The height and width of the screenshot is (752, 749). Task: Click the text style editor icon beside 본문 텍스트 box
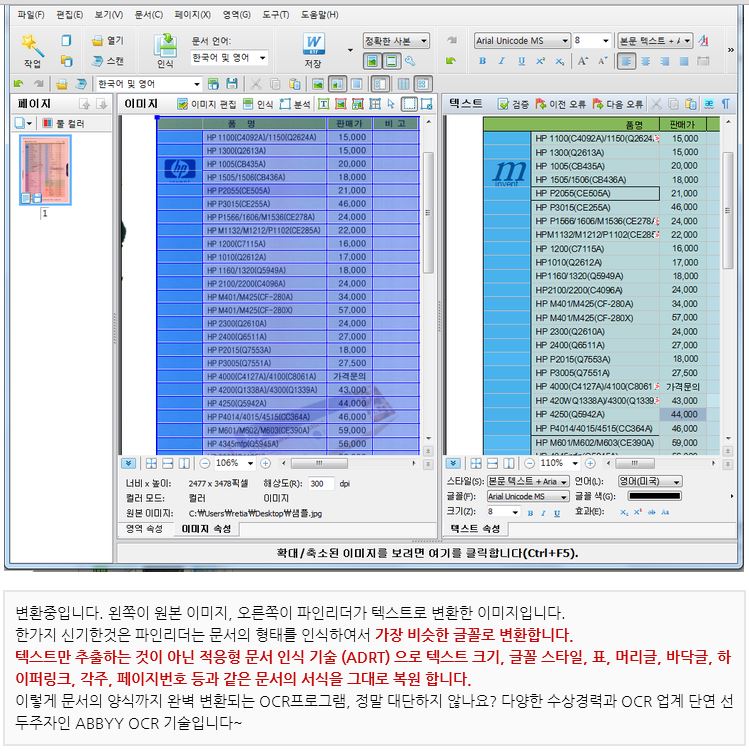703,41
